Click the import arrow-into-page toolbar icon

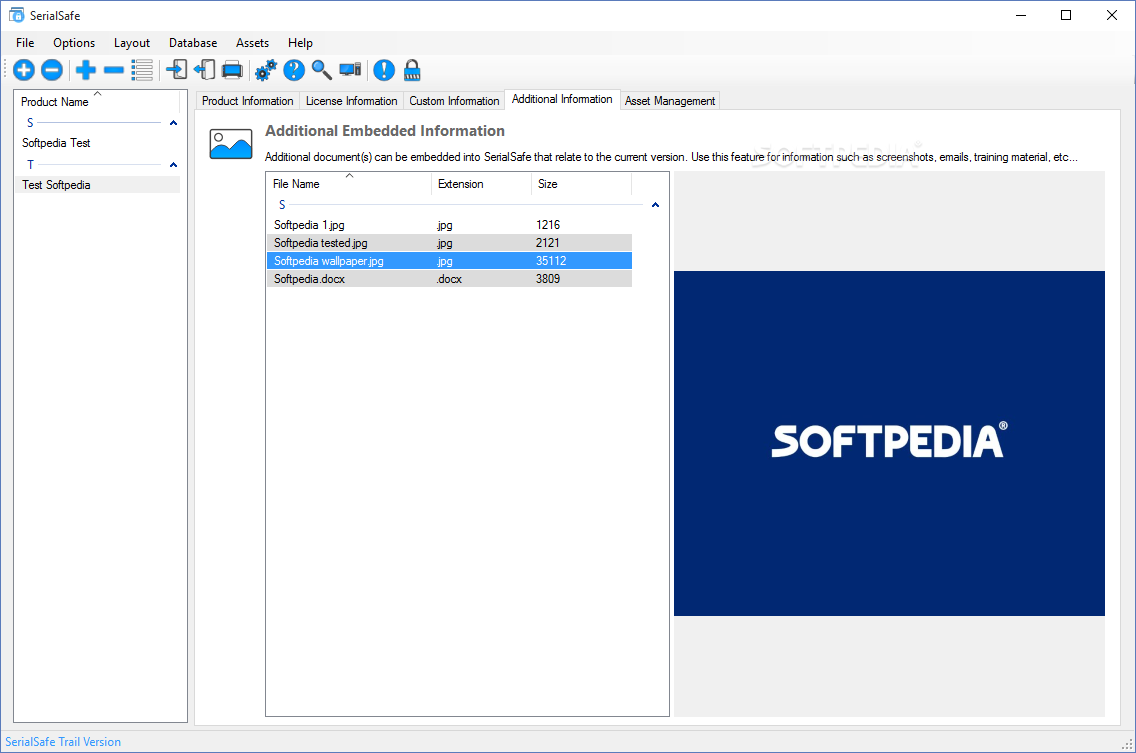point(177,70)
